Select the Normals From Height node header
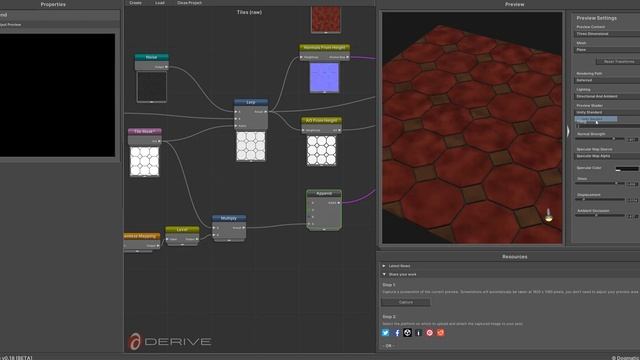Screen dimensions: 640x360 point(324,48)
